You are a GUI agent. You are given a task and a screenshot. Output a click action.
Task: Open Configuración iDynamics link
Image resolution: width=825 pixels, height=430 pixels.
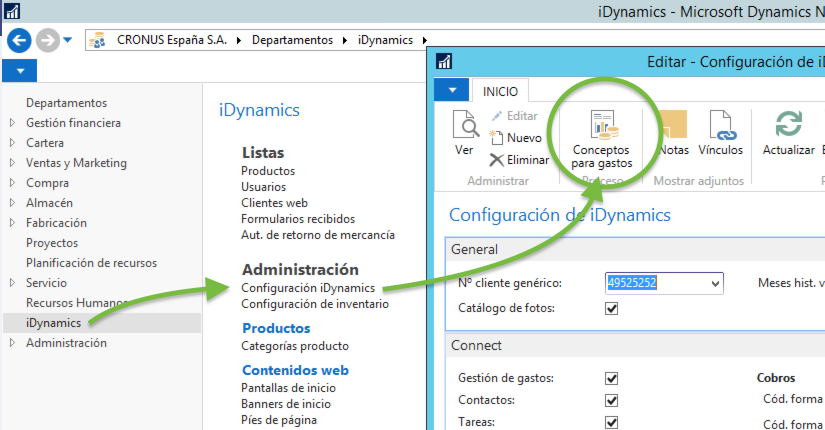(308, 288)
